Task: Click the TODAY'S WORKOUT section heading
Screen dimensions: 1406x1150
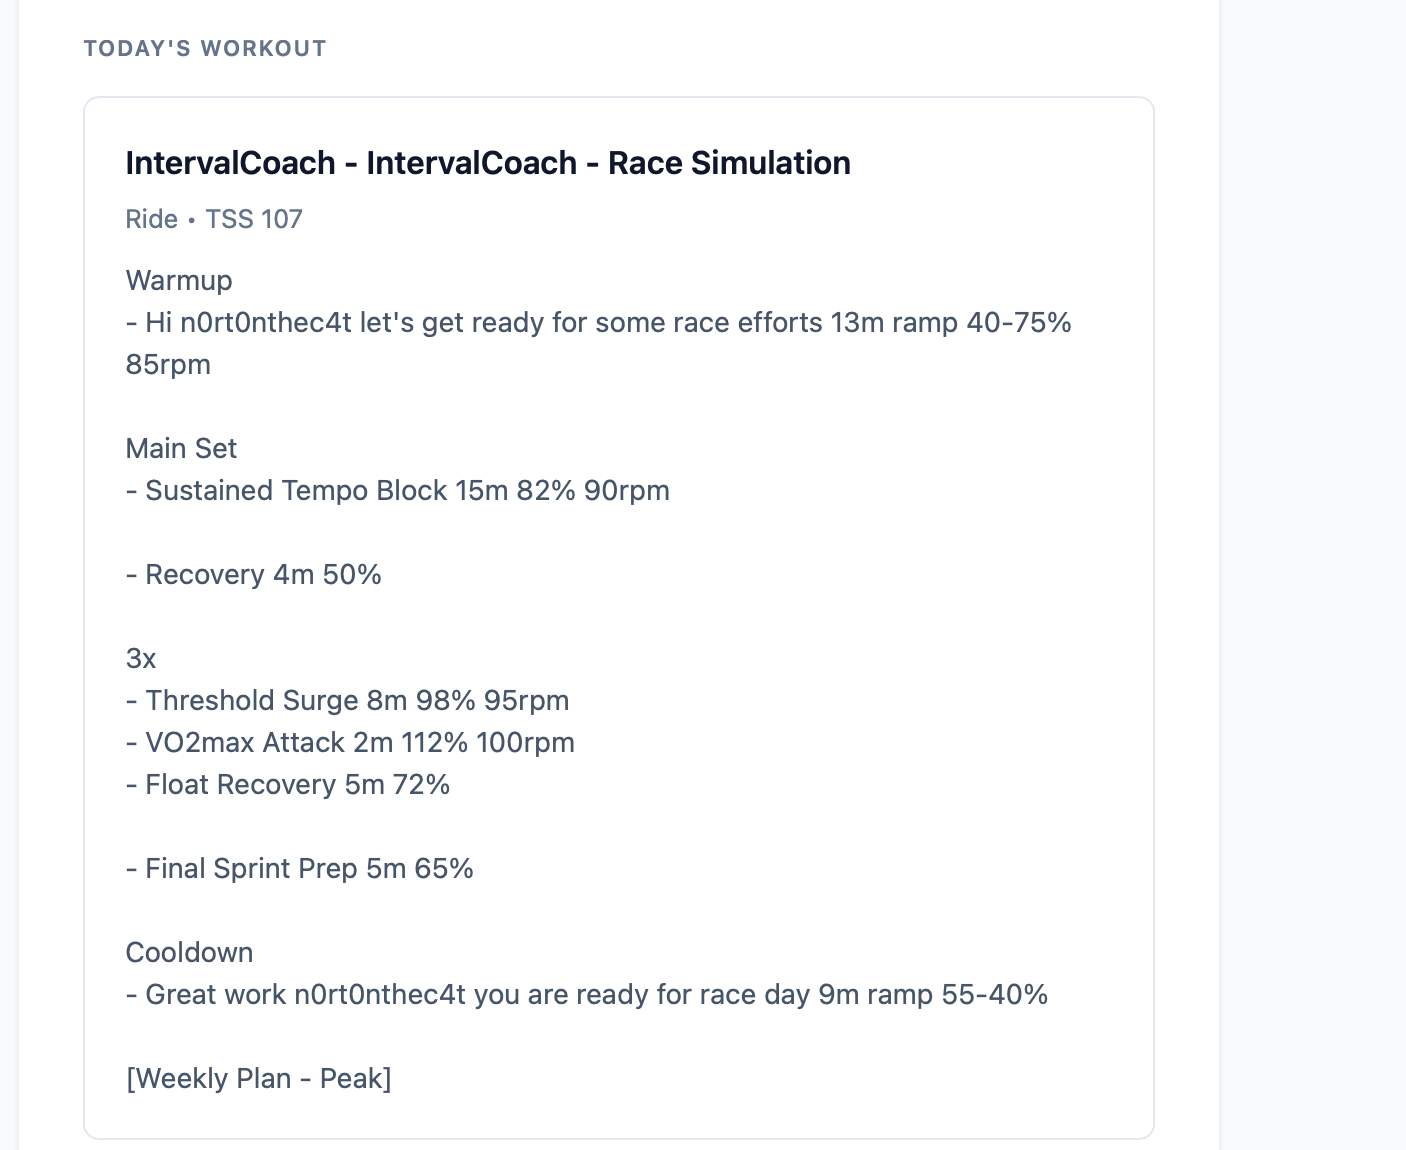Action: coord(205,49)
